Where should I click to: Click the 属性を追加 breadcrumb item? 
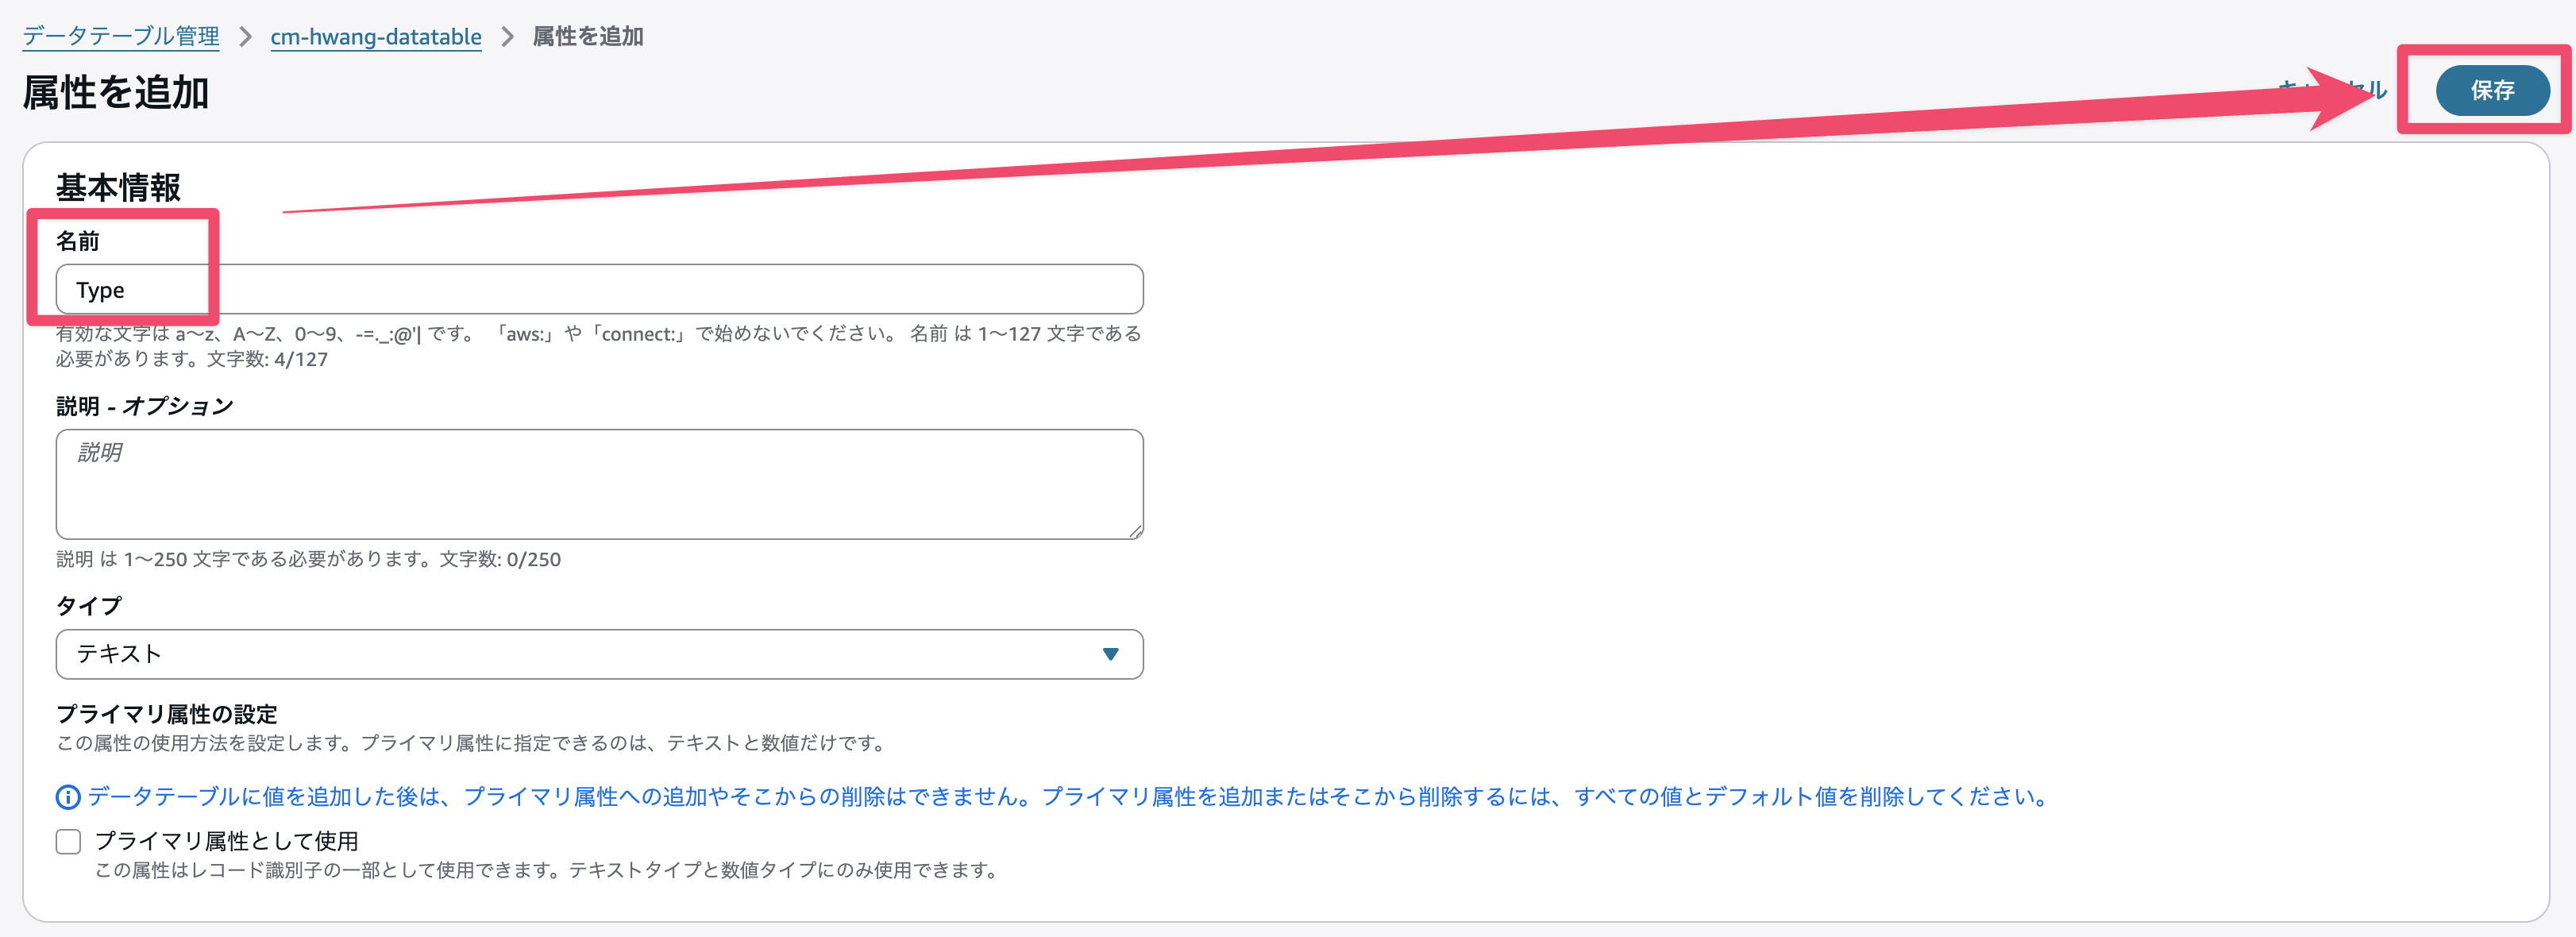[587, 37]
